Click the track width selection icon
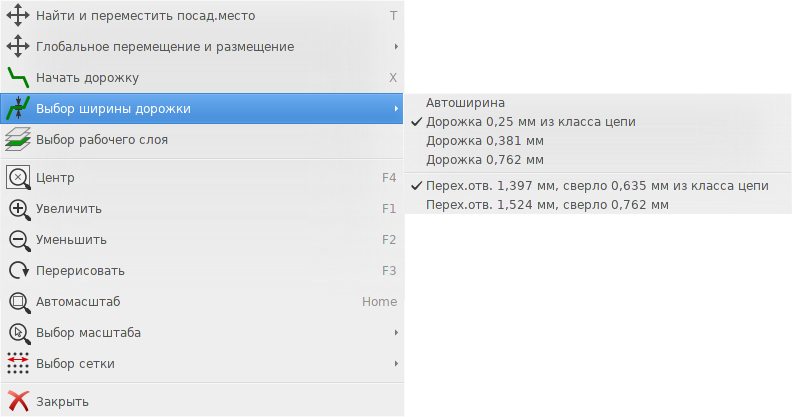Image resolution: width=792 pixels, height=417 pixels. 18,109
